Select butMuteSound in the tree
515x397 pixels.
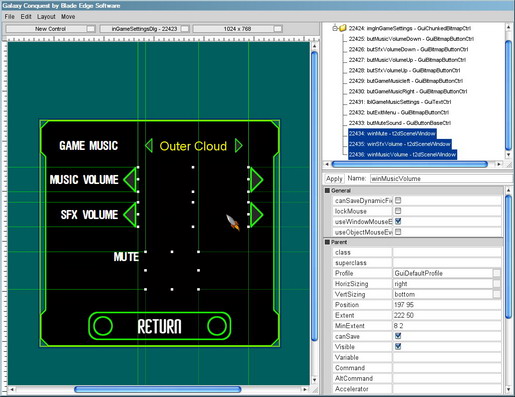click(400, 123)
